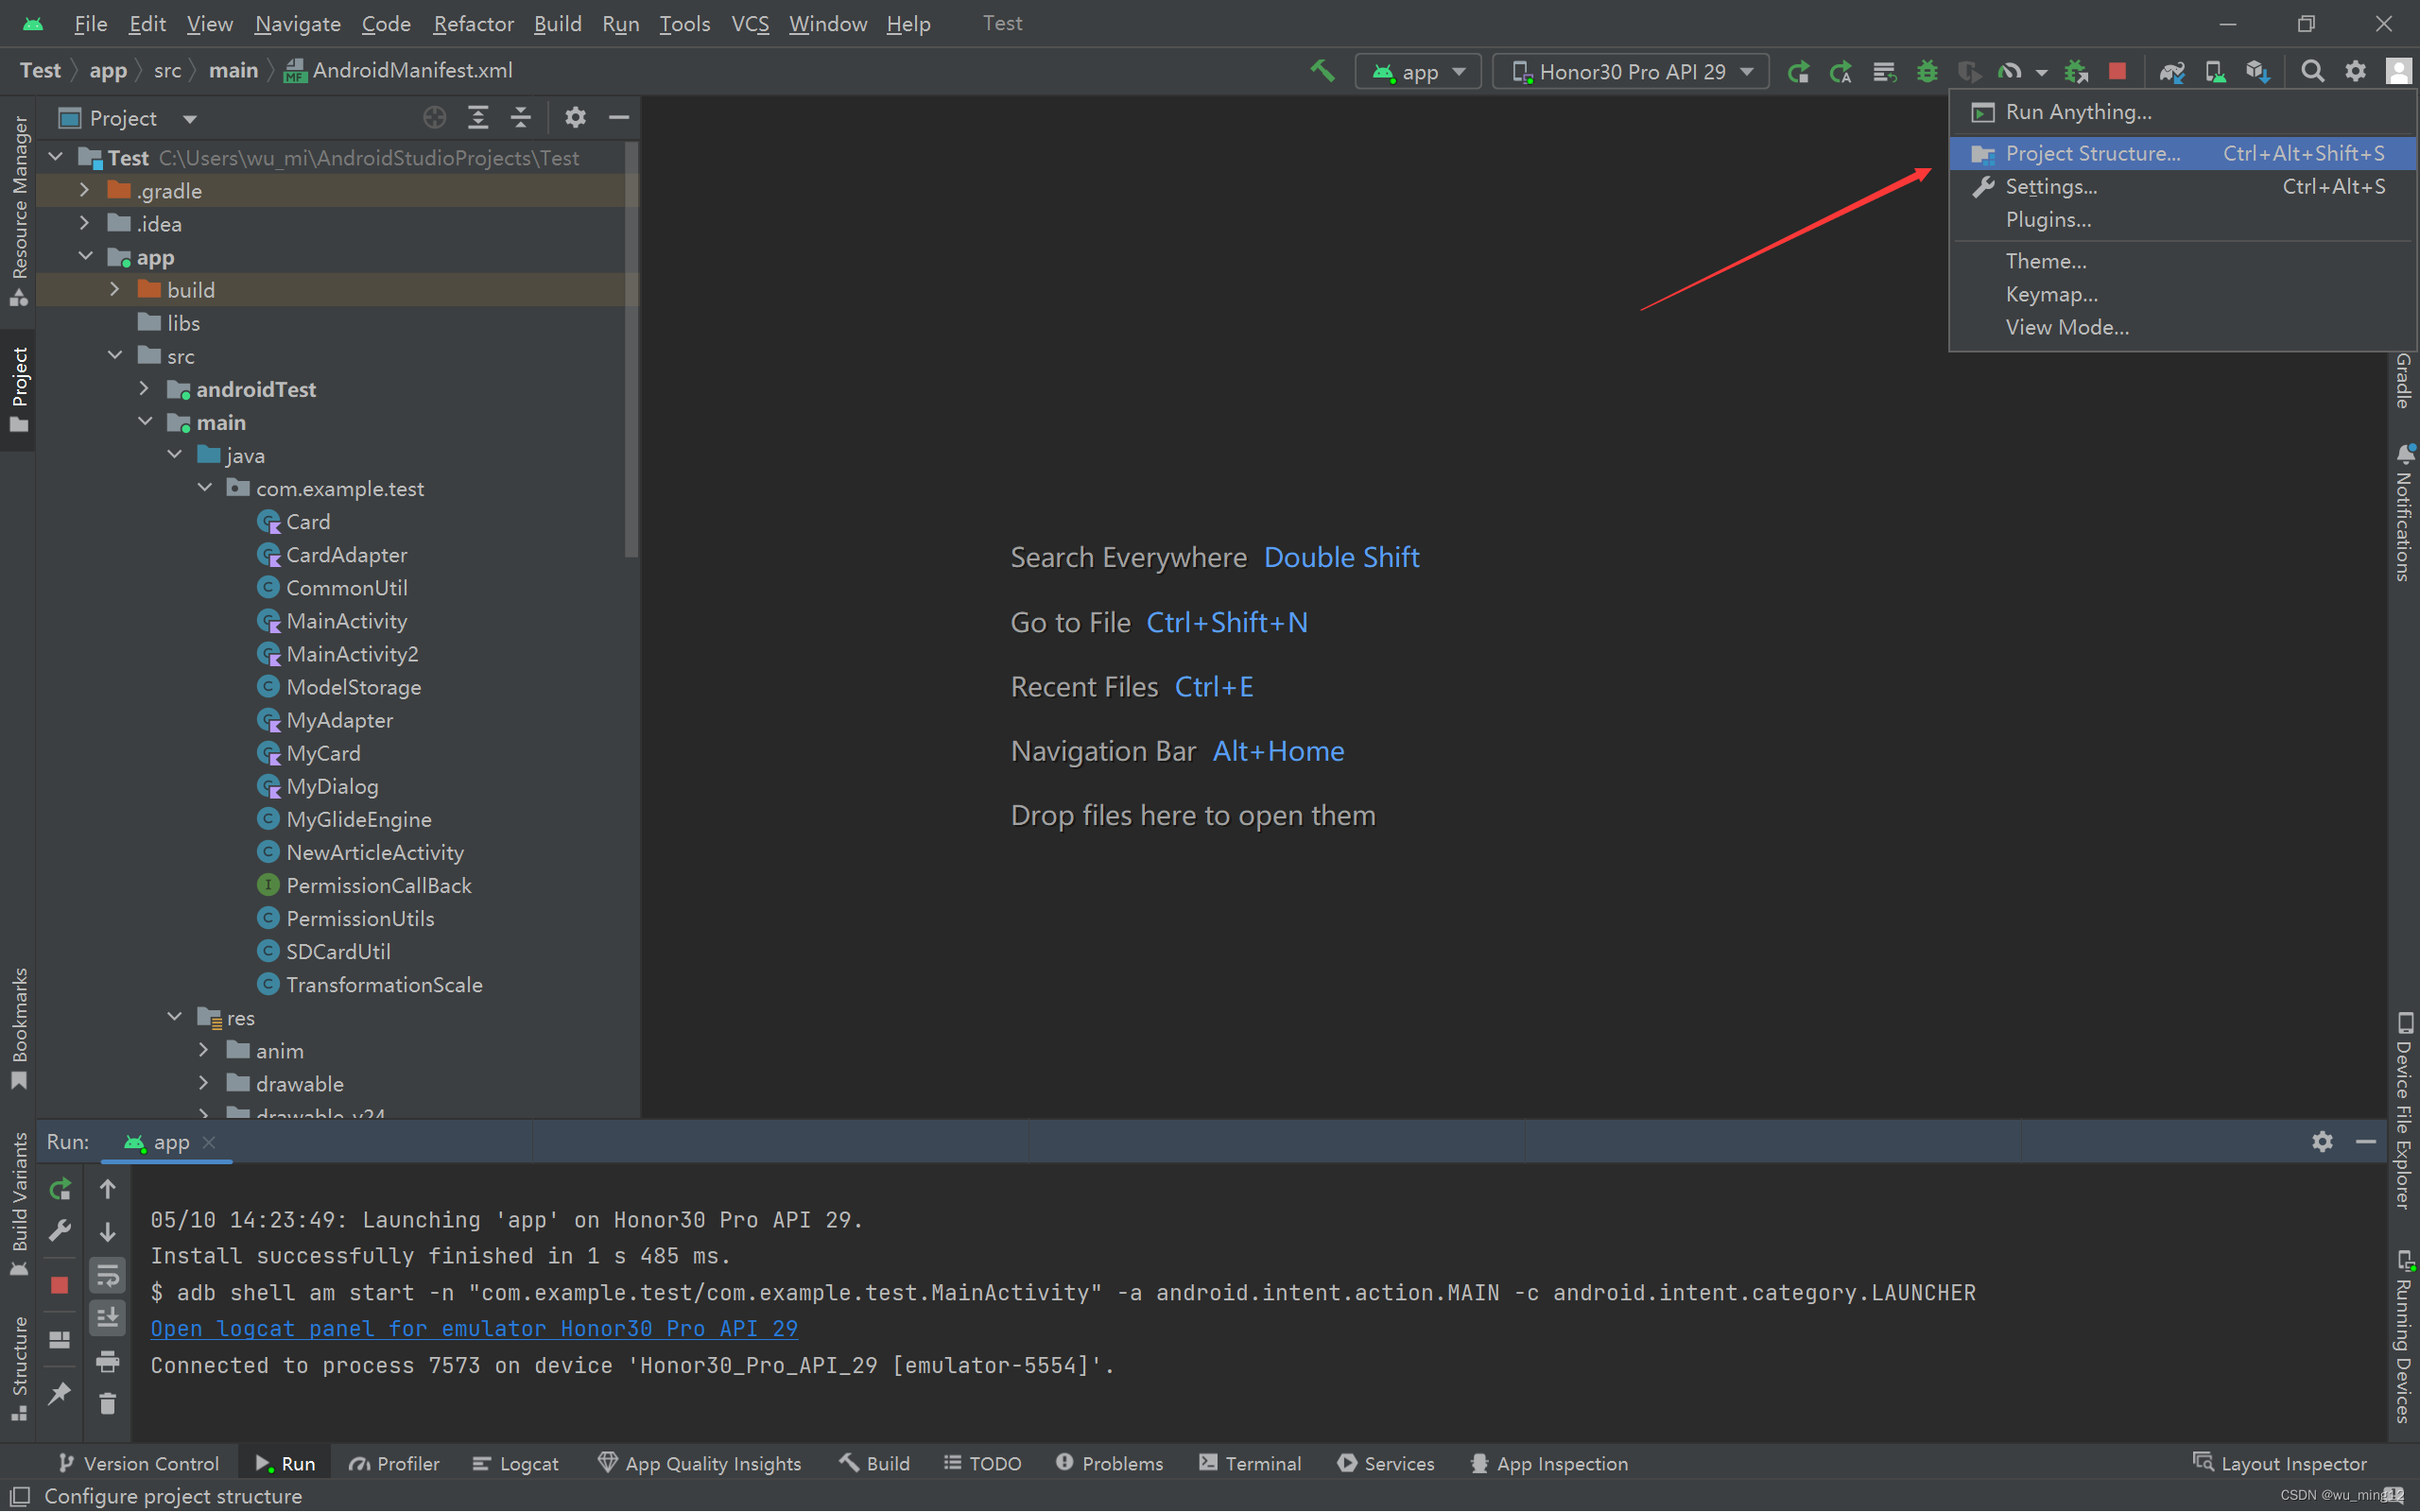The height and width of the screenshot is (1512, 2420).
Task: Open the Build menu in menu bar
Action: click(557, 23)
